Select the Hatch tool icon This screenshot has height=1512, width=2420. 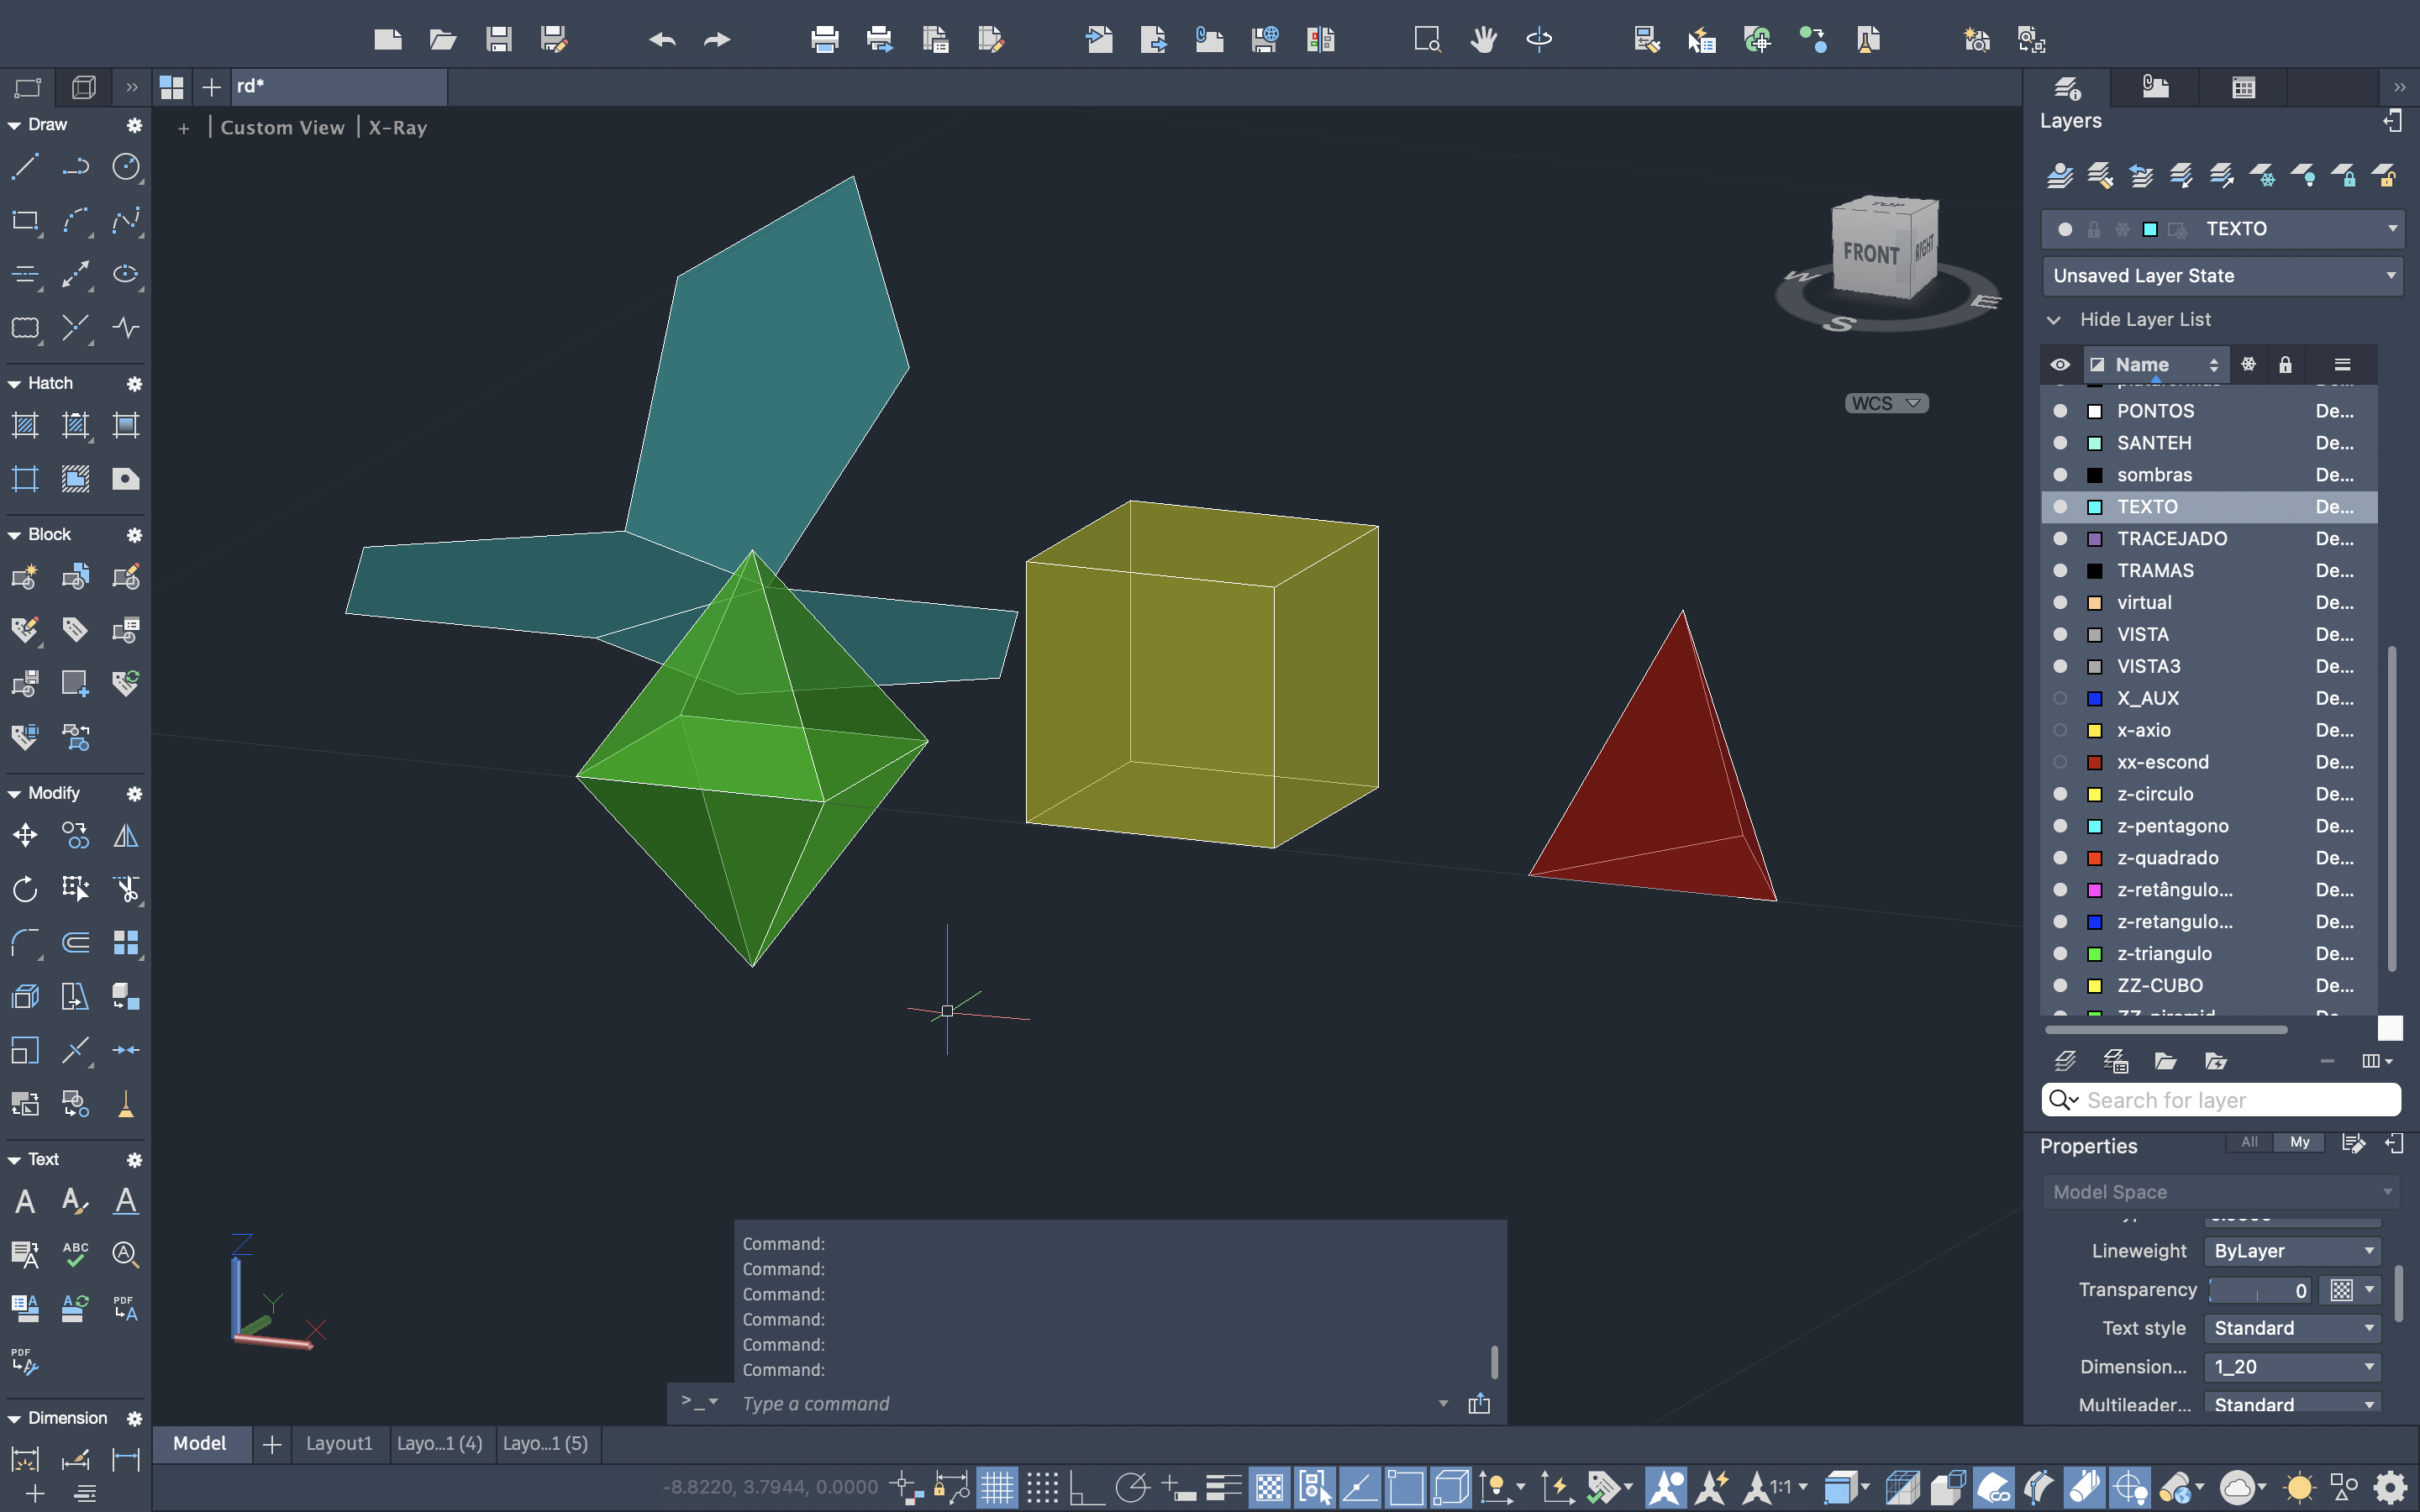[25, 425]
